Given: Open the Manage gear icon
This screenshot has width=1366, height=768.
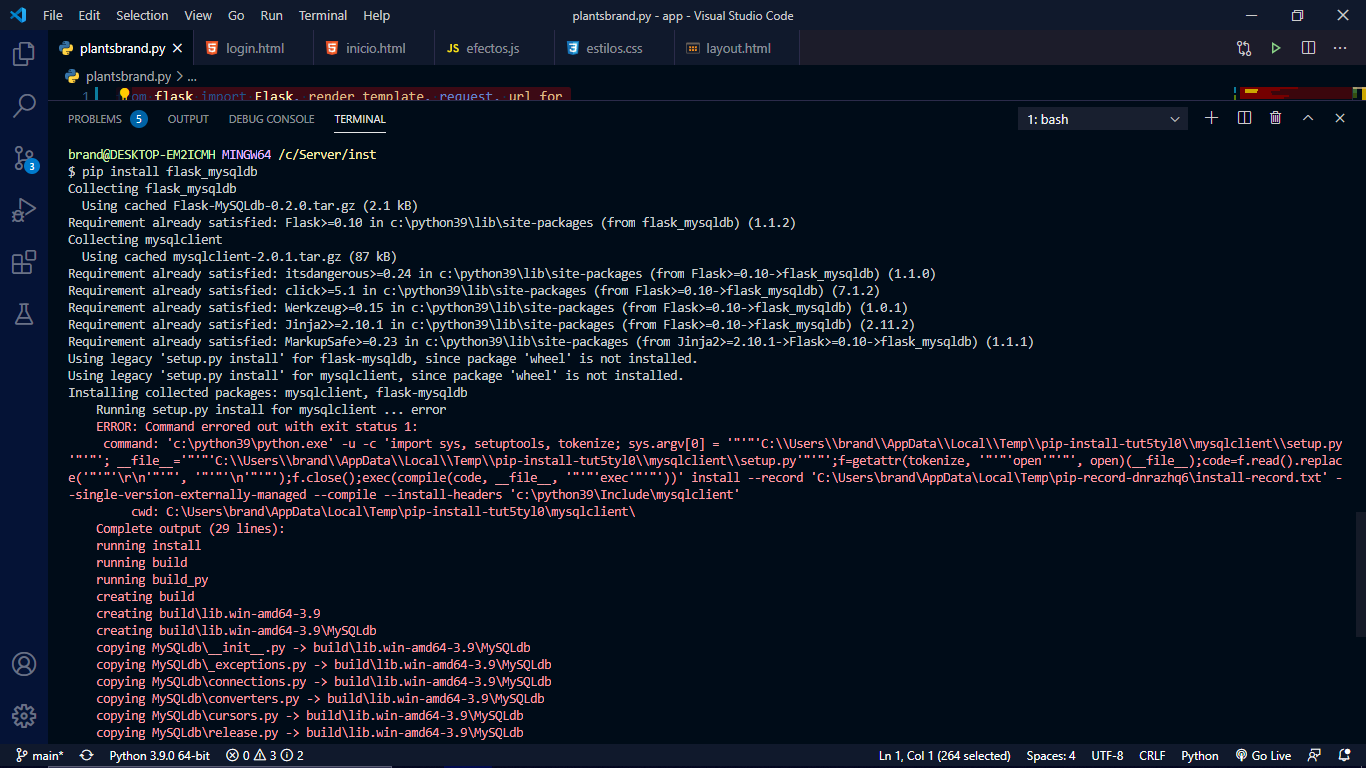Looking at the screenshot, I should [24, 716].
